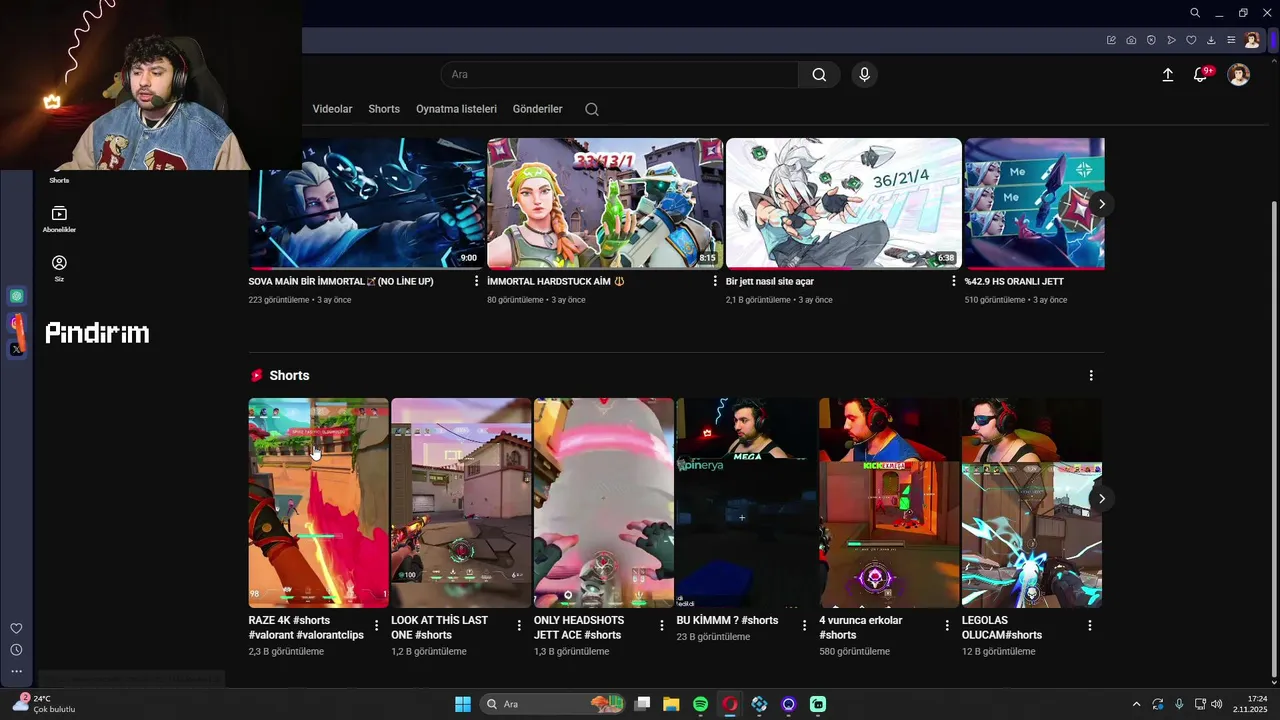Open Task View from the taskbar
Screen dimensions: 1280x720
[x=642, y=704]
